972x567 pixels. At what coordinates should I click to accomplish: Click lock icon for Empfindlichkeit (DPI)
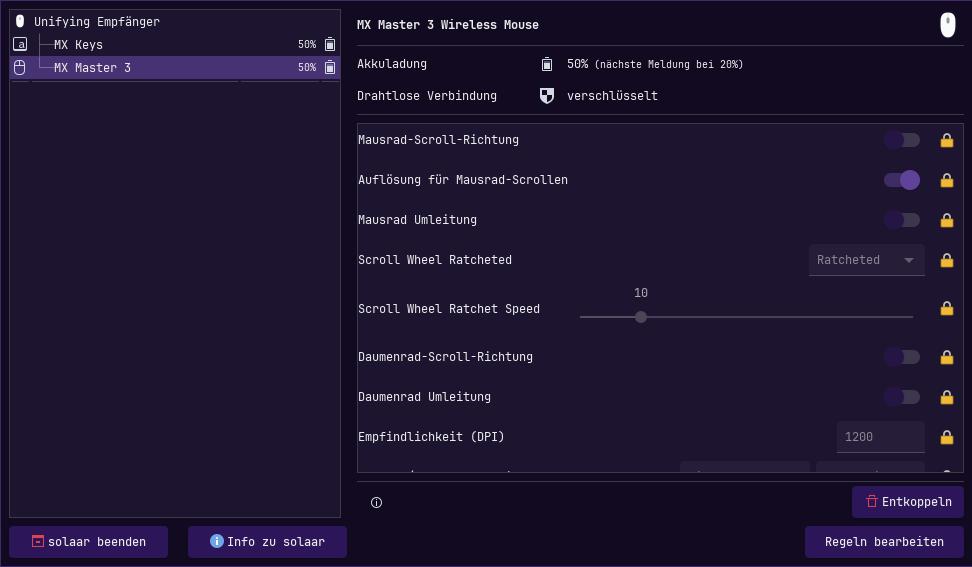click(947, 437)
